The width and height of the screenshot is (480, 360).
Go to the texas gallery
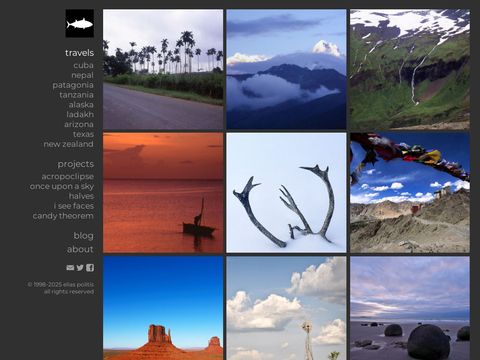click(83, 134)
